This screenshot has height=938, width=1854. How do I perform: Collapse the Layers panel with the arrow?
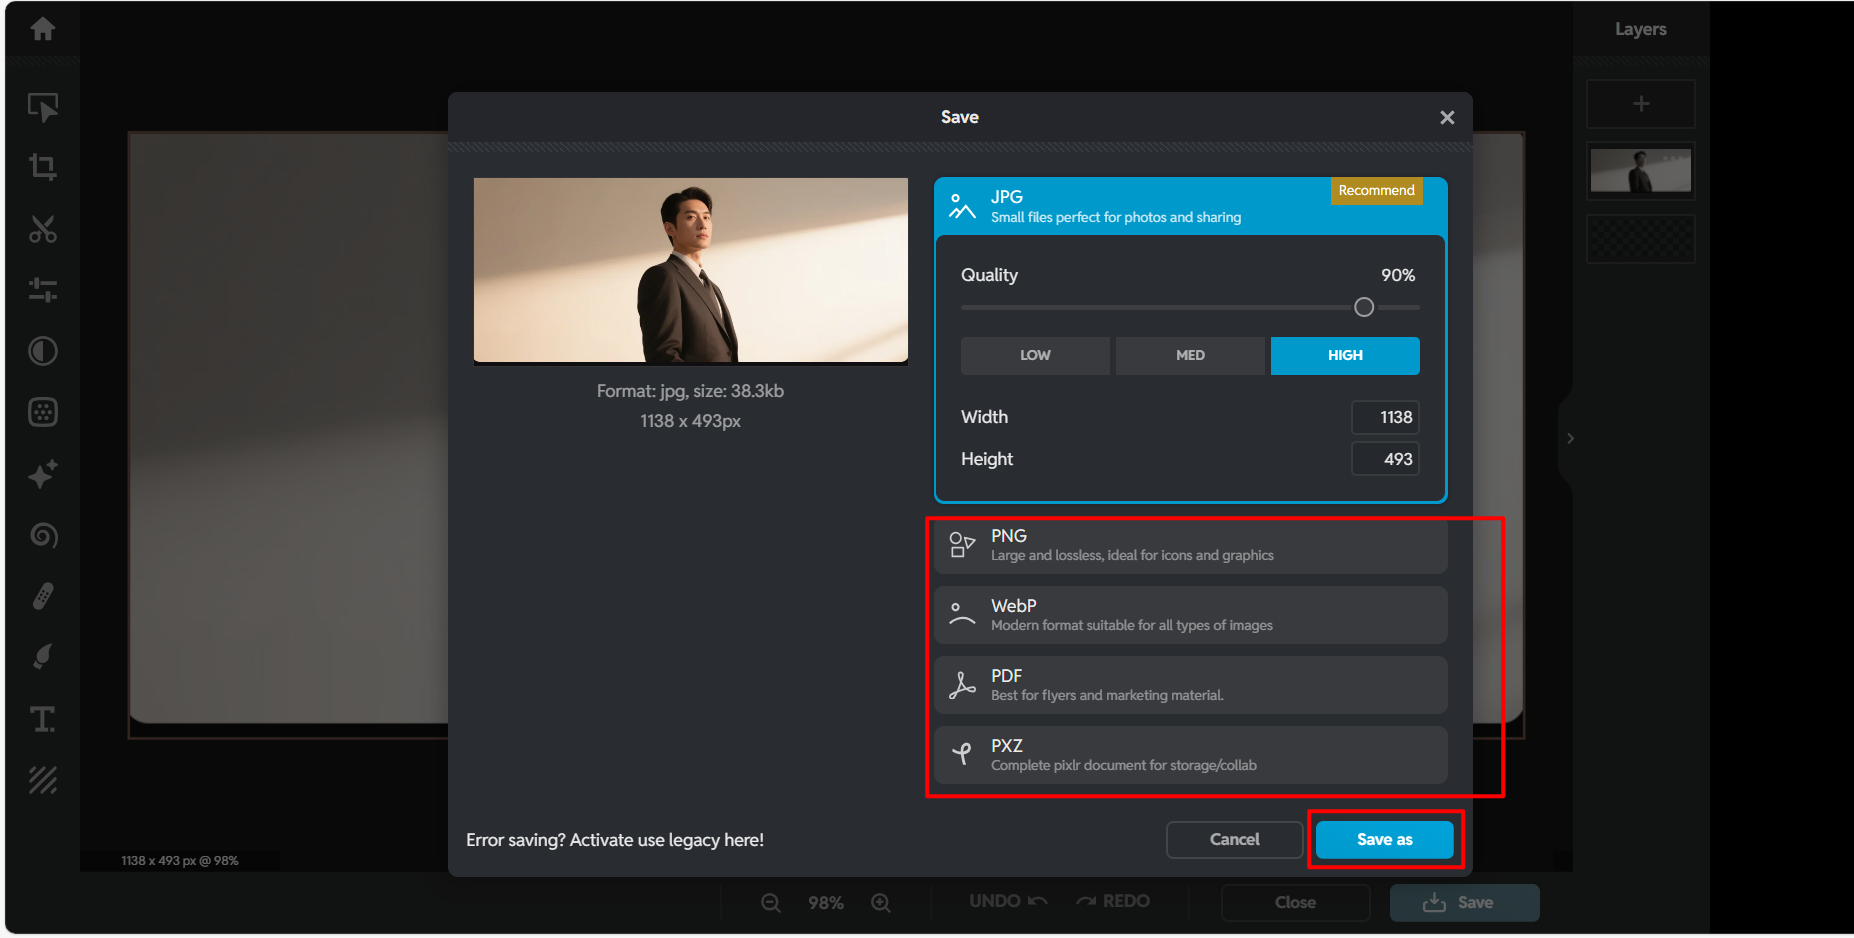point(1570,438)
